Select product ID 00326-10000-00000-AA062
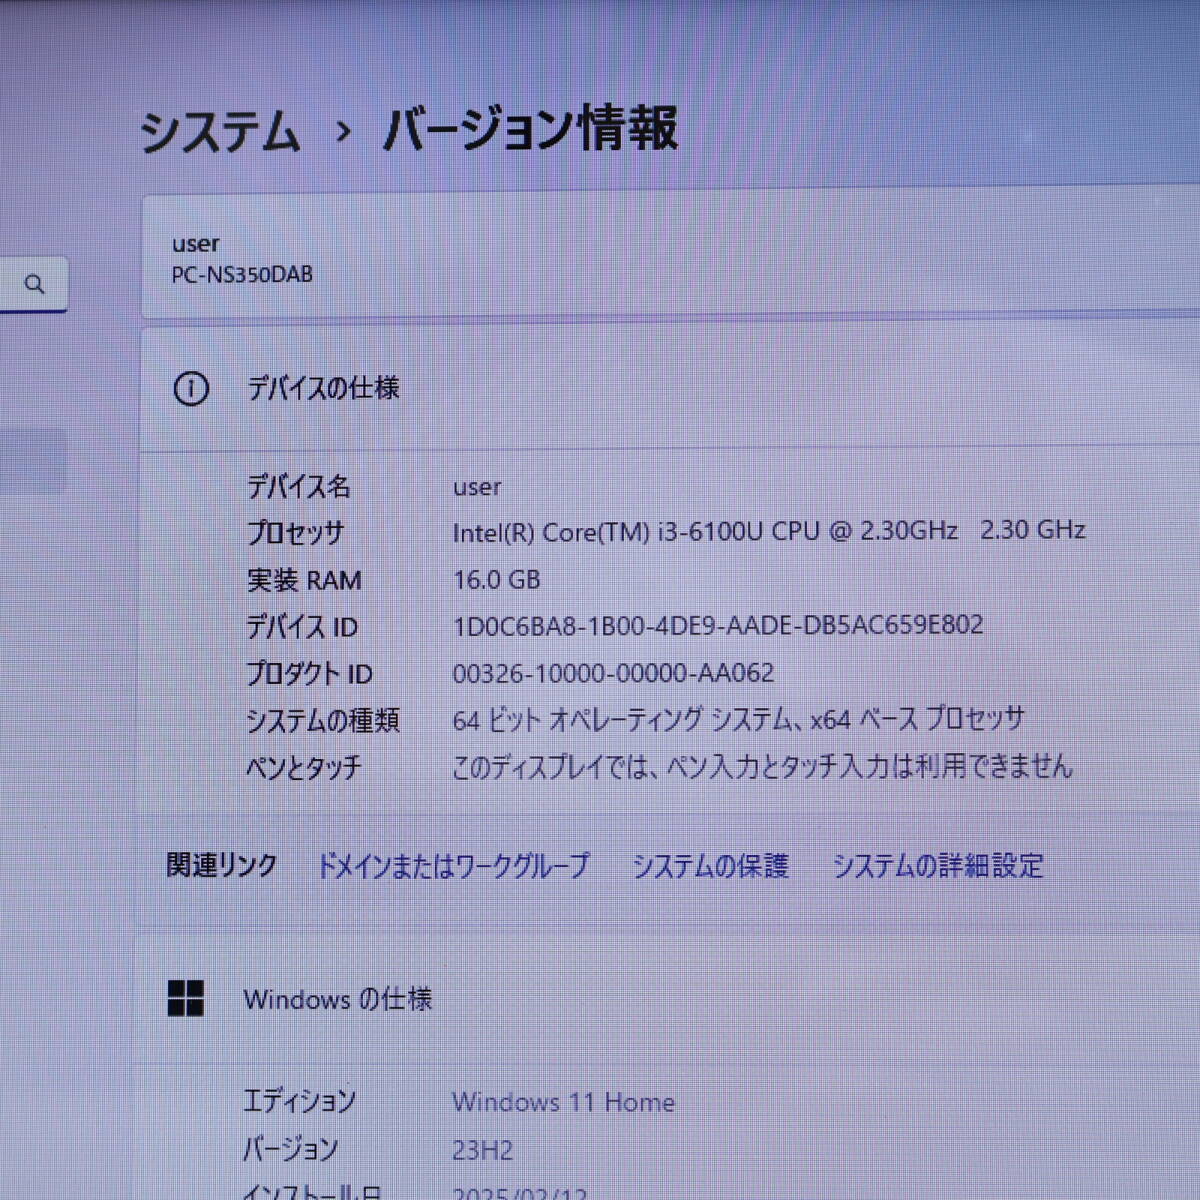 click(613, 673)
